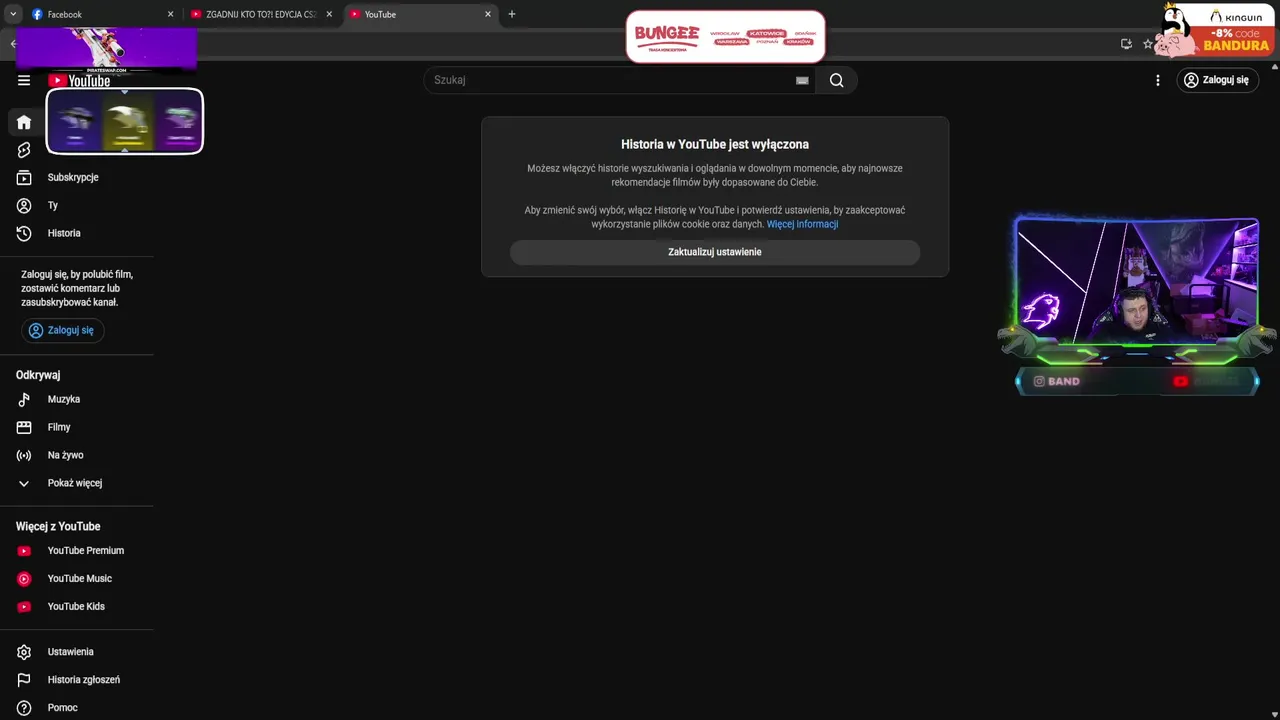Open the three-dot settings menu

1158,81
